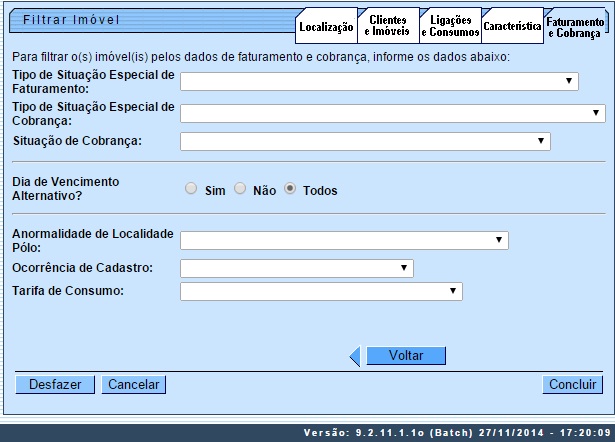Click the blue back arrow icon beside Voltar

click(355, 356)
